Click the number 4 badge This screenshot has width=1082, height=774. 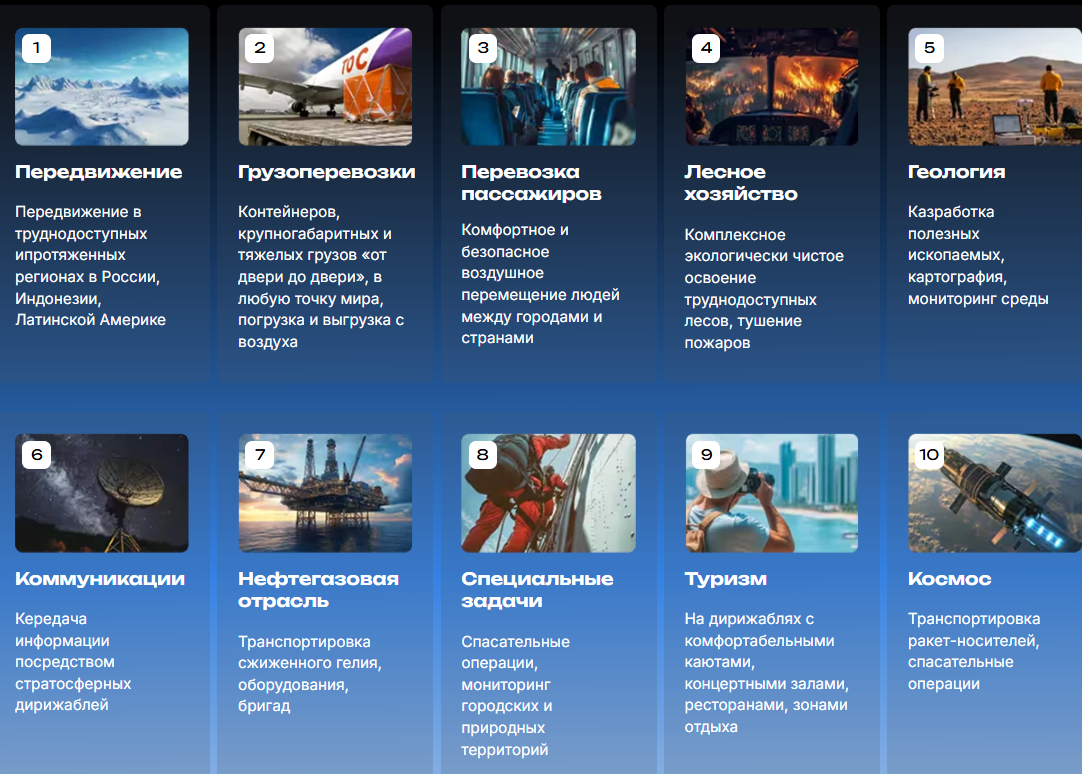[706, 48]
